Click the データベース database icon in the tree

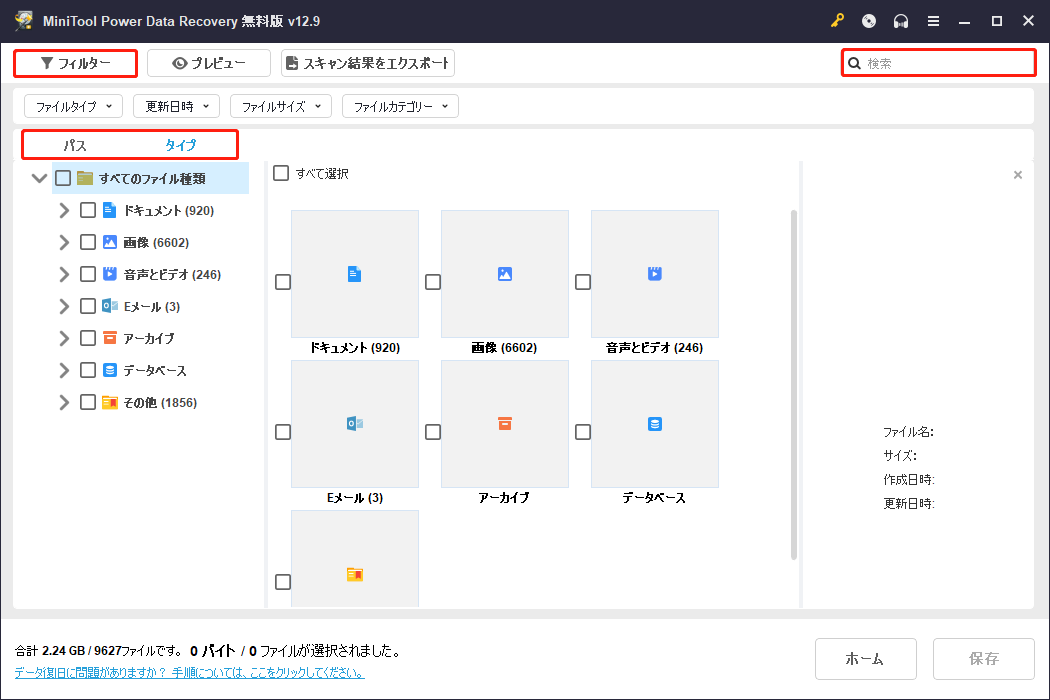tap(110, 370)
